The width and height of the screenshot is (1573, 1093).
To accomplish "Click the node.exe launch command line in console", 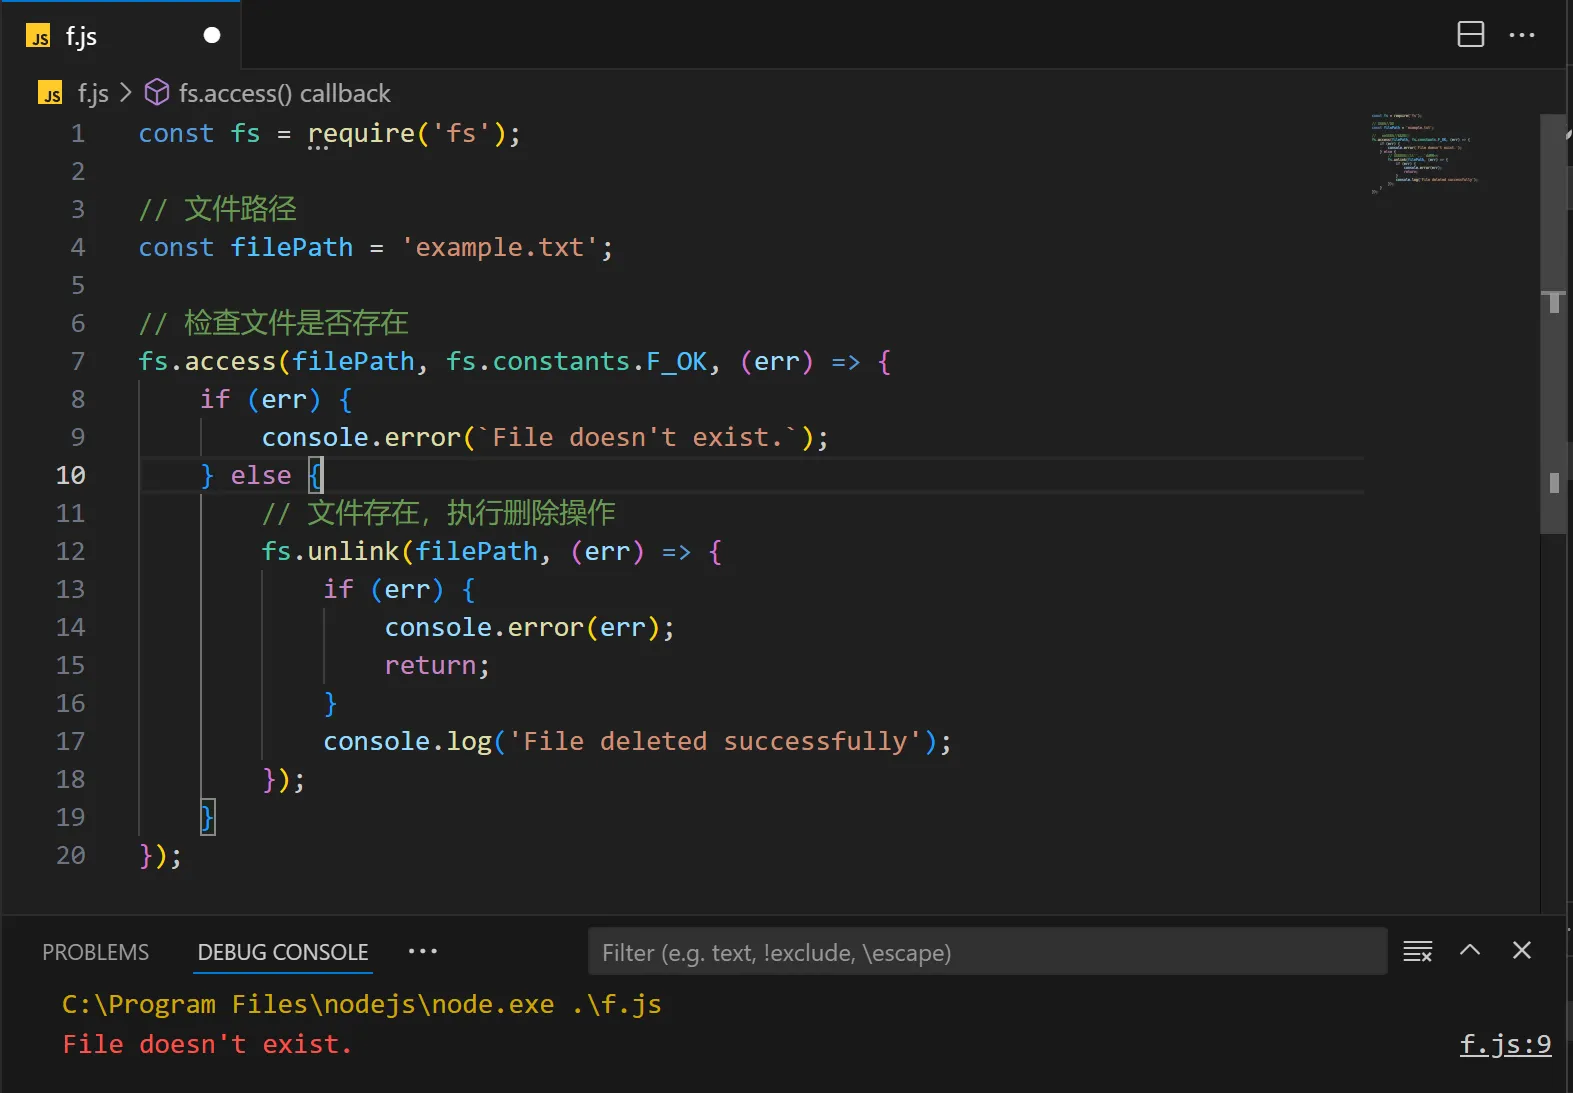I will point(362,1004).
